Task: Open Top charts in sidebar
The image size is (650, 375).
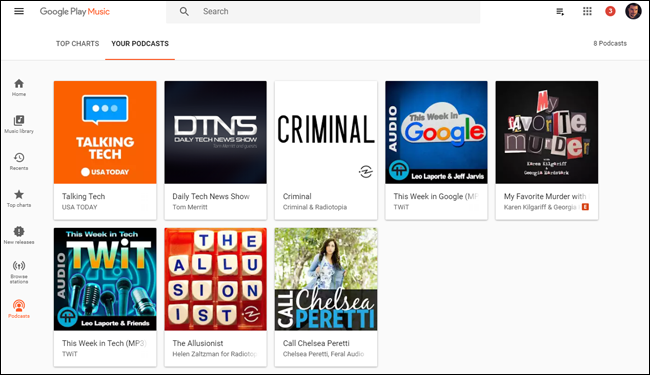Action: click(x=19, y=198)
